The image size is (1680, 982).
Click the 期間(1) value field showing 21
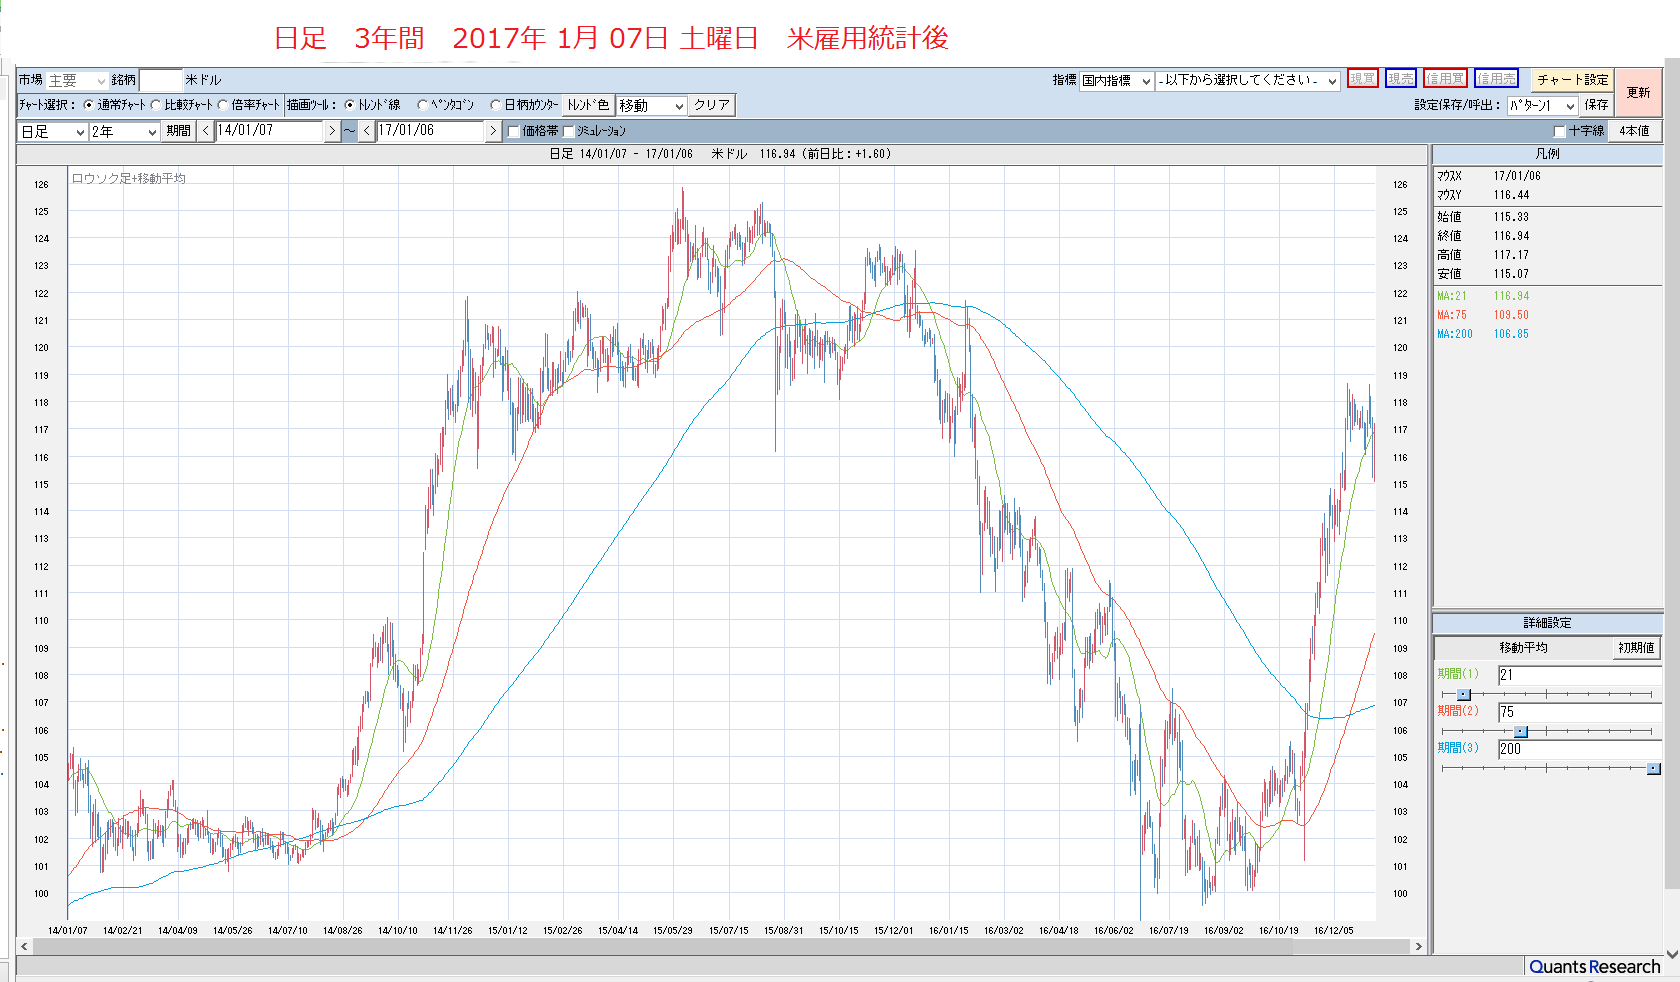click(1579, 675)
